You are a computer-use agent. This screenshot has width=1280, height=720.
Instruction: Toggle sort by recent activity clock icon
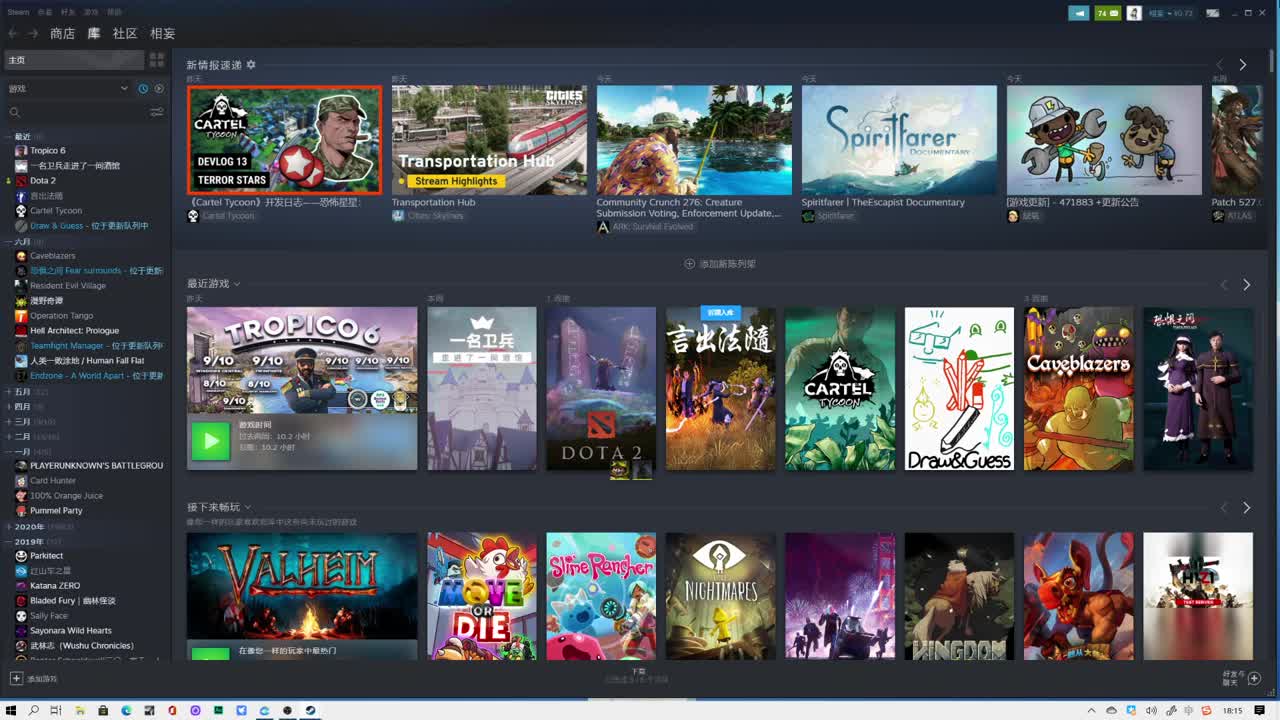[143, 88]
